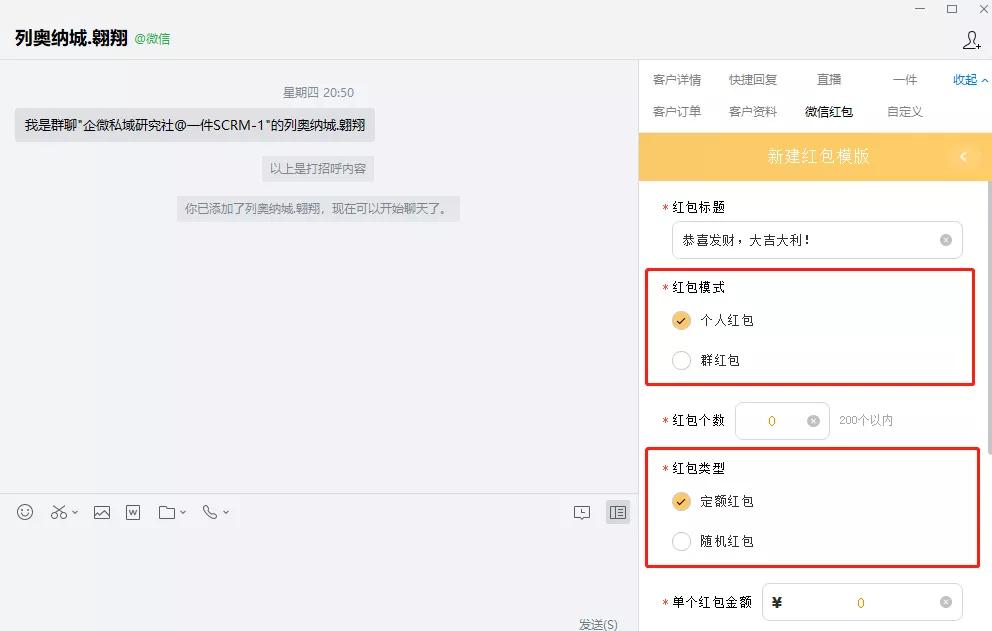Click the Word document icon
Screen dimensions: 992x631
(133, 511)
